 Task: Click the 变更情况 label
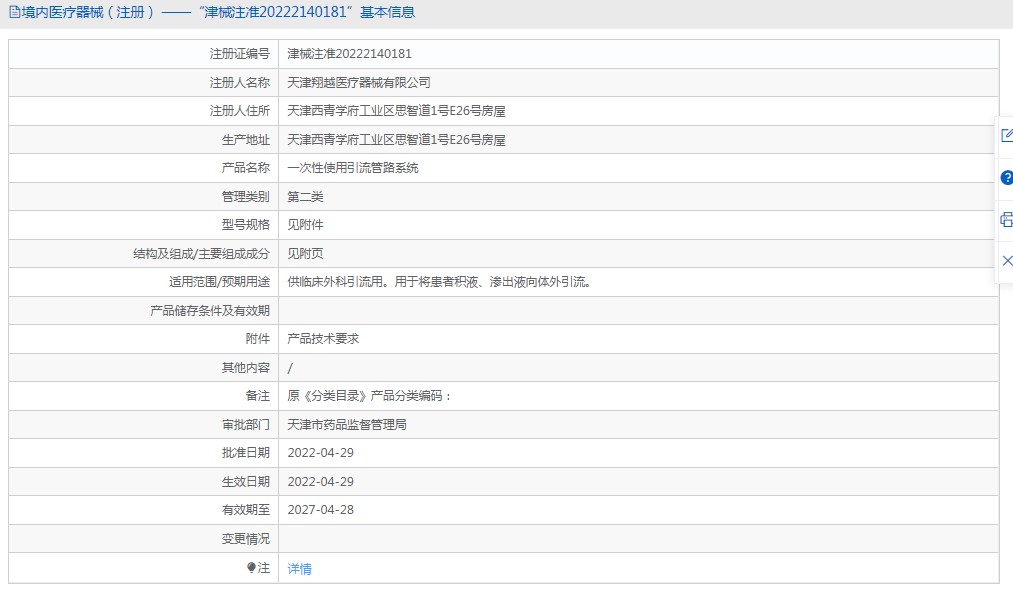click(x=245, y=539)
